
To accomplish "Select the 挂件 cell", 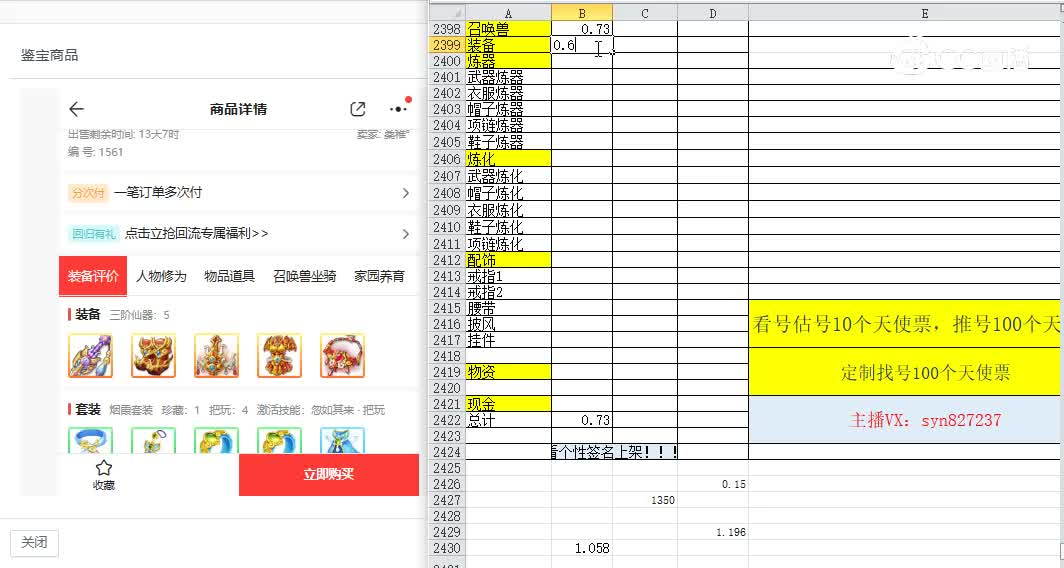I will pyautogui.click(x=508, y=340).
